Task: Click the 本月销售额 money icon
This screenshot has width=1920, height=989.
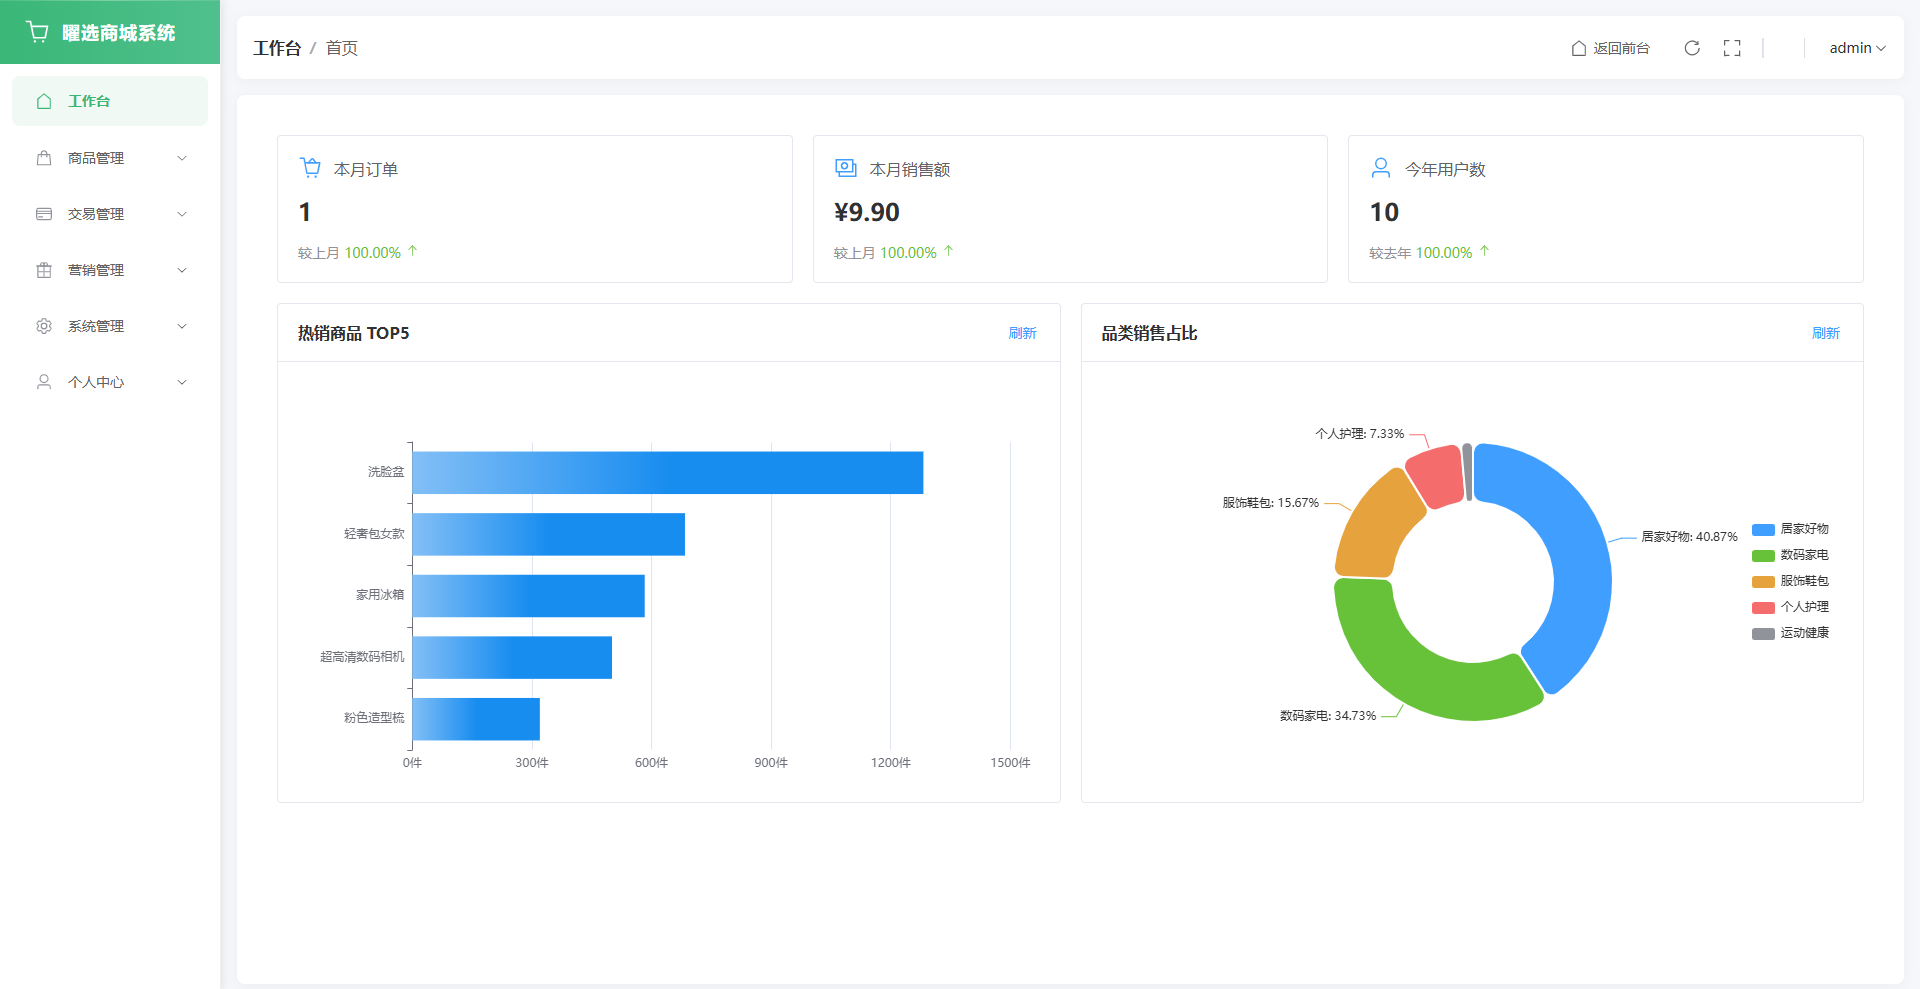Action: pyautogui.click(x=846, y=168)
